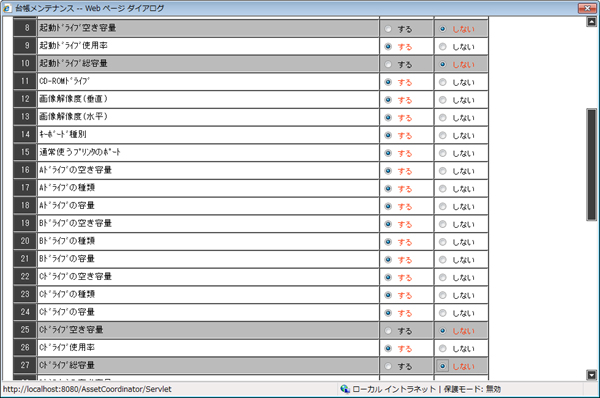Image resolution: width=600 pixels, height=398 pixels.
Task: Select しない for row 22 Cドライブの空き容量
Action: pyautogui.click(x=443, y=277)
